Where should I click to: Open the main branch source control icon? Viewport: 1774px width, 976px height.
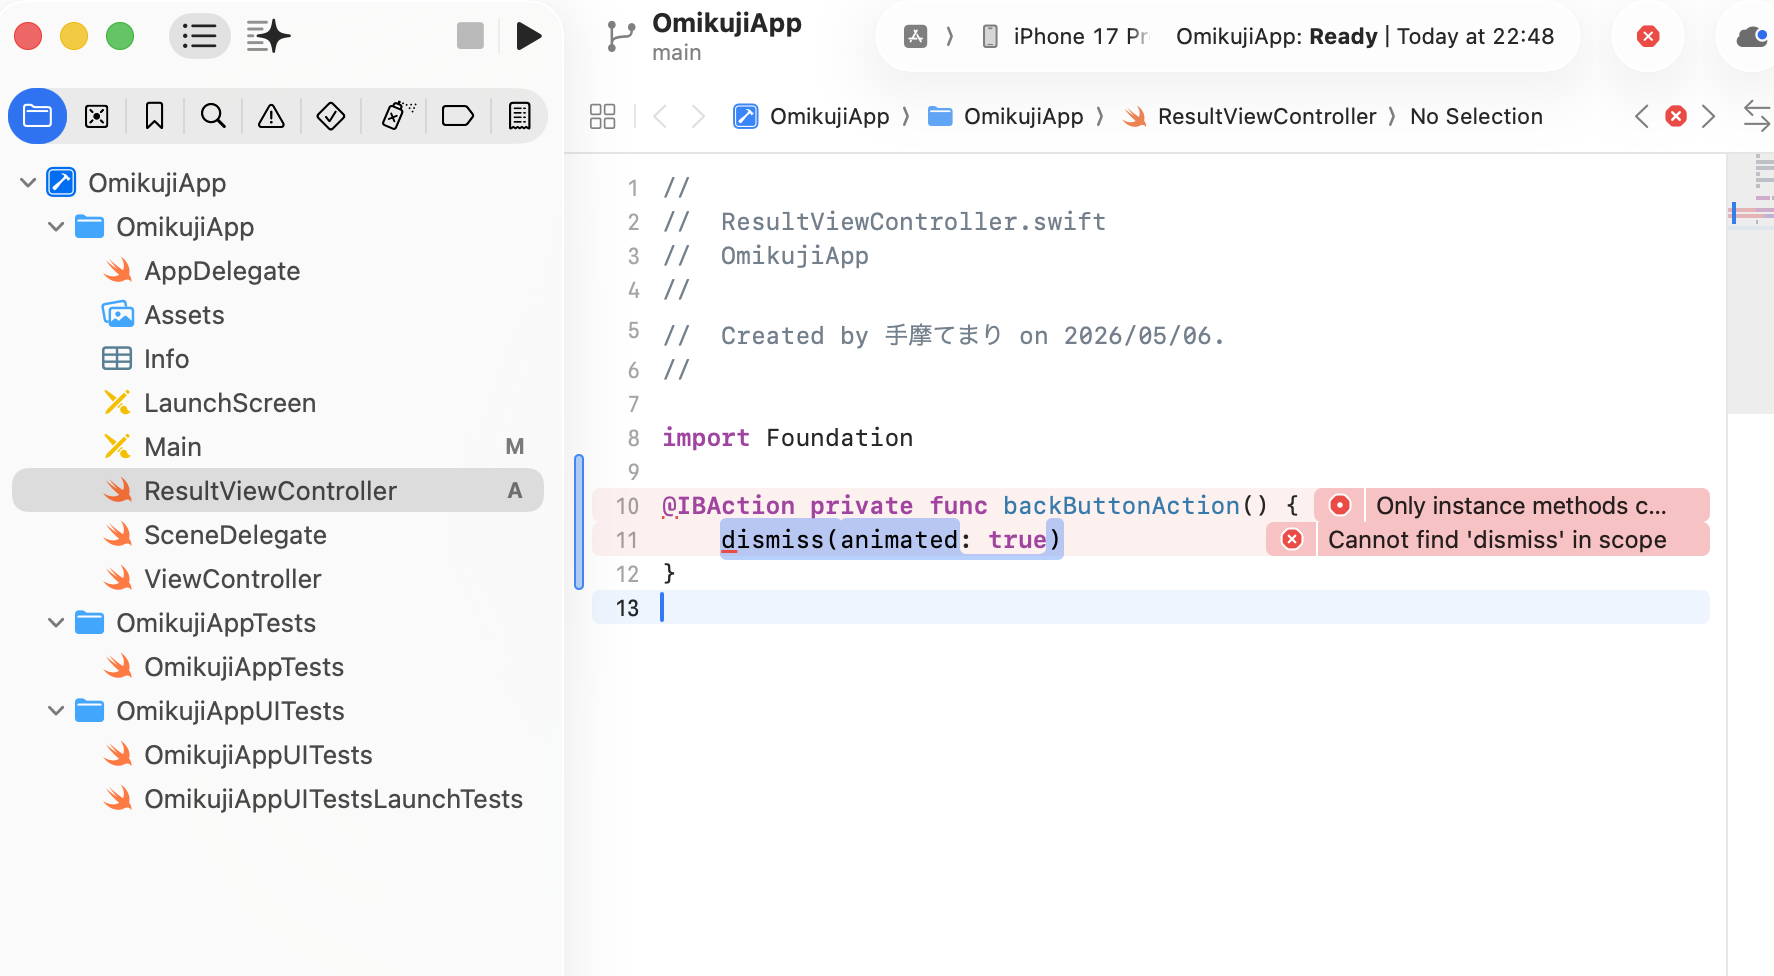(x=621, y=36)
